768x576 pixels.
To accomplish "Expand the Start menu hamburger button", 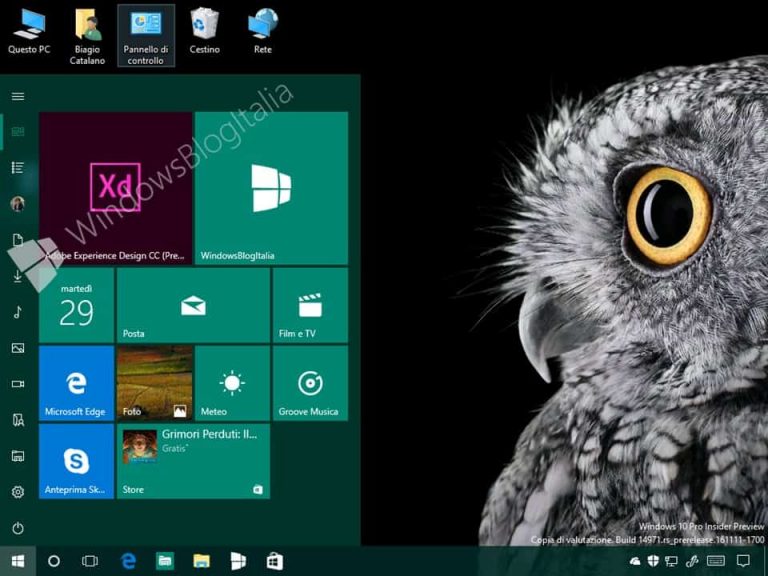I will pos(18,96).
